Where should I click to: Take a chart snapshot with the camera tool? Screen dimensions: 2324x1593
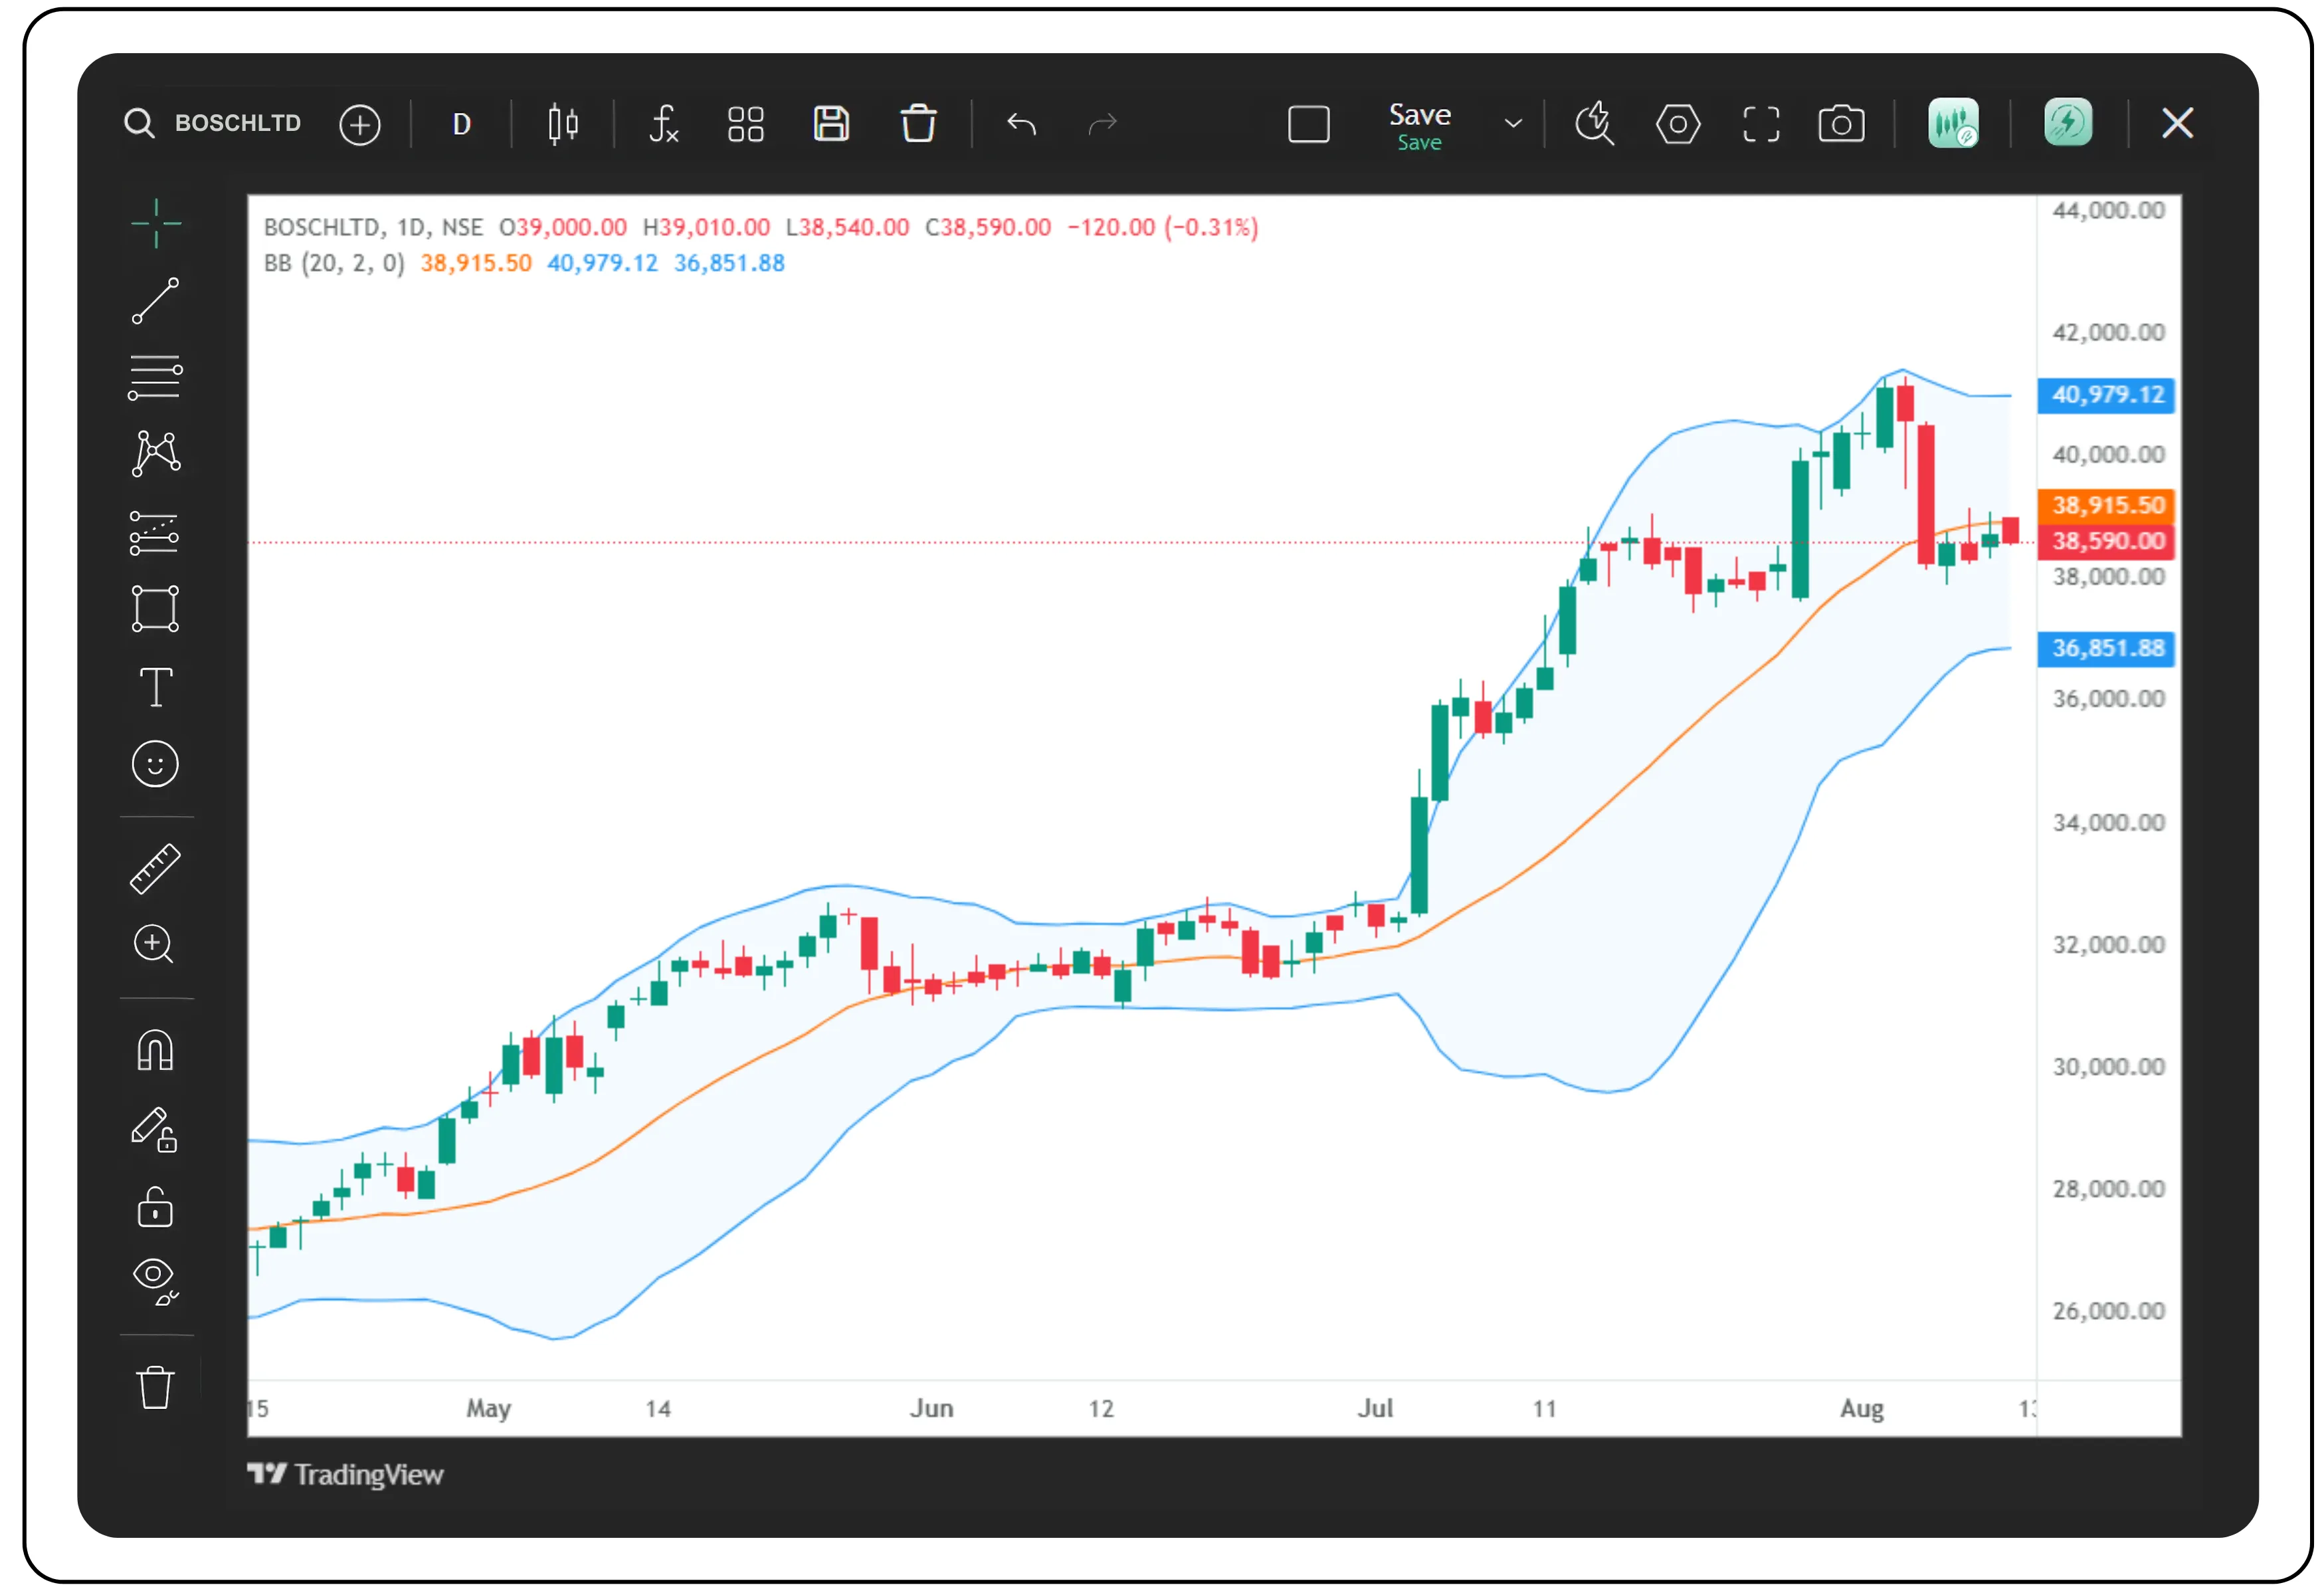point(1842,124)
